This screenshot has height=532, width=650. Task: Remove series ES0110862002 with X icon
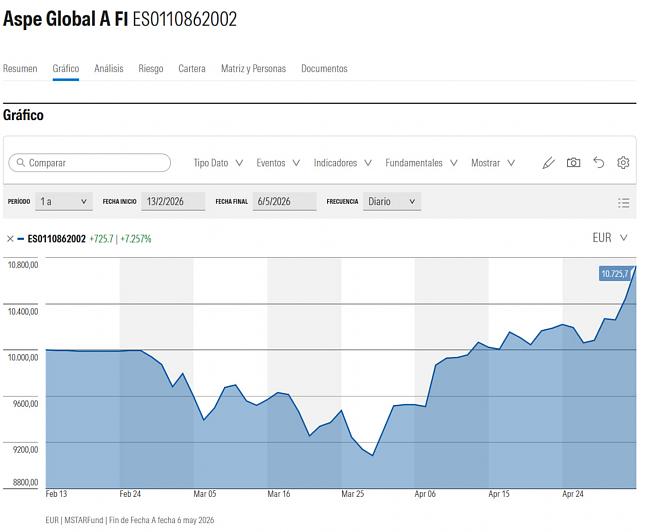point(10,239)
